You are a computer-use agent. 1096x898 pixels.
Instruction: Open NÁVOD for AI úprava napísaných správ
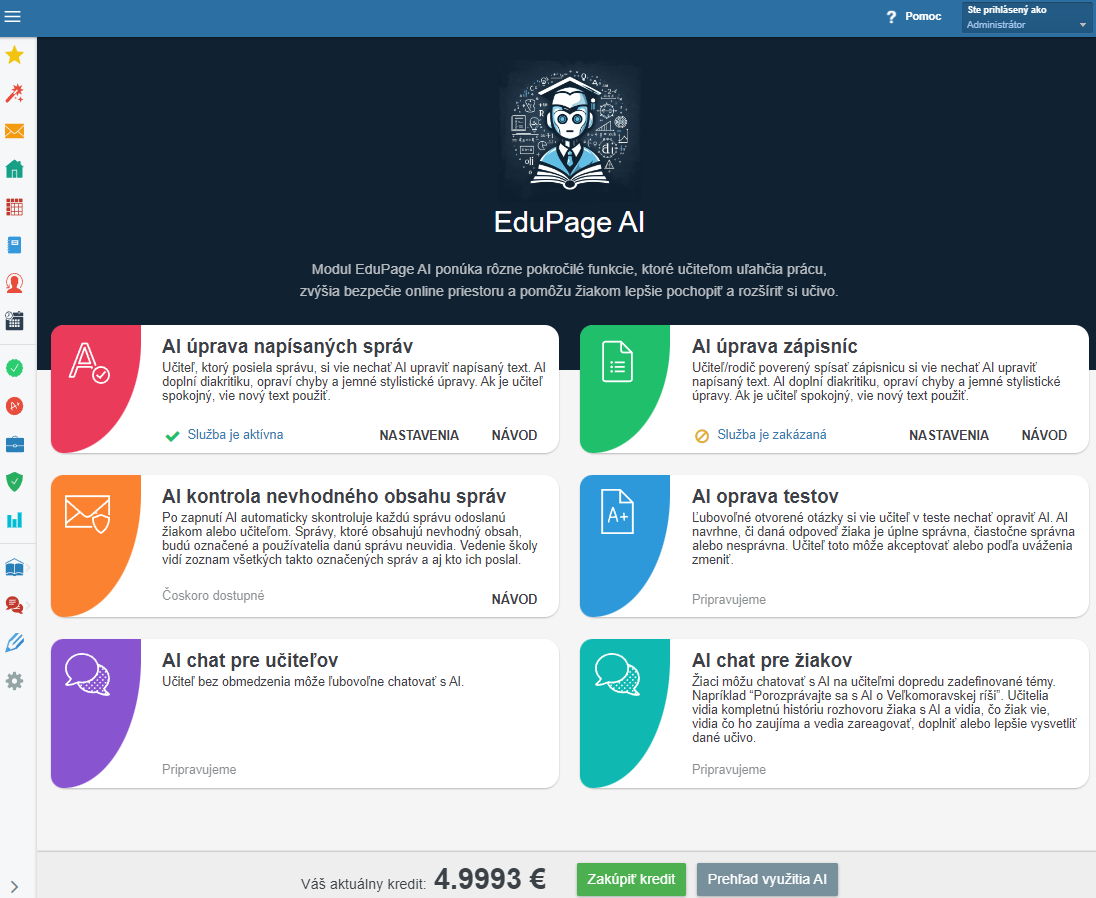[x=514, y=435]
